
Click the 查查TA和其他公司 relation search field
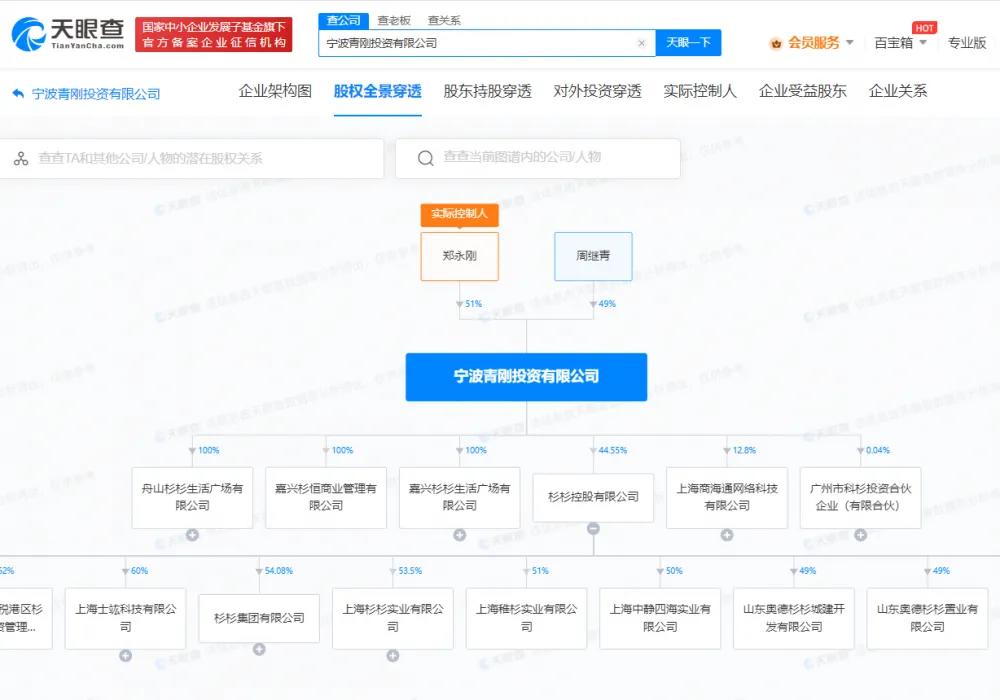click(x=191, y=158)
